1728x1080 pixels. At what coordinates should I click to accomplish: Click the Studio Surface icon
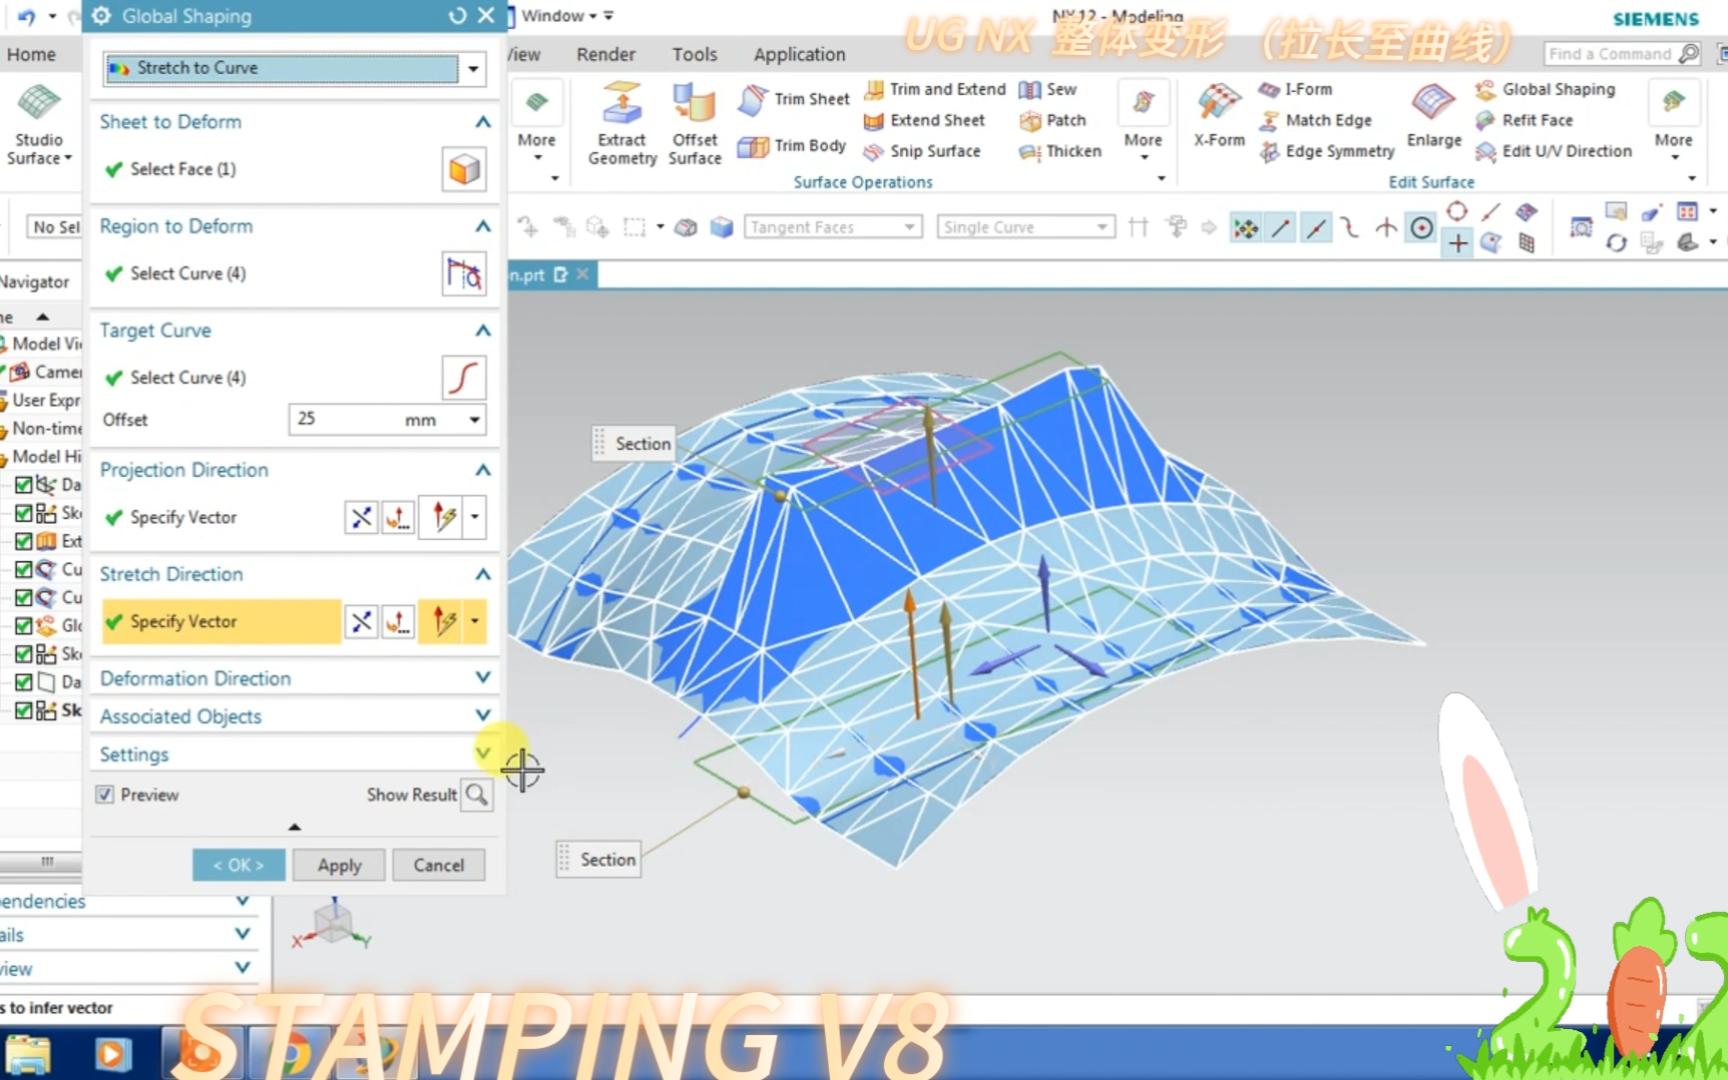tap(39, 124)
